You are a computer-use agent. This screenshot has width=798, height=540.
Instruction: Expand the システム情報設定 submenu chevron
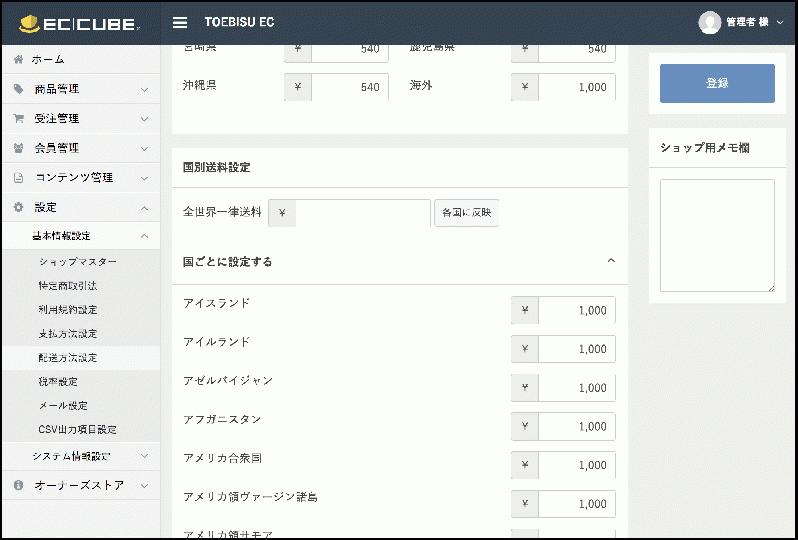click(x=145, y=457)
